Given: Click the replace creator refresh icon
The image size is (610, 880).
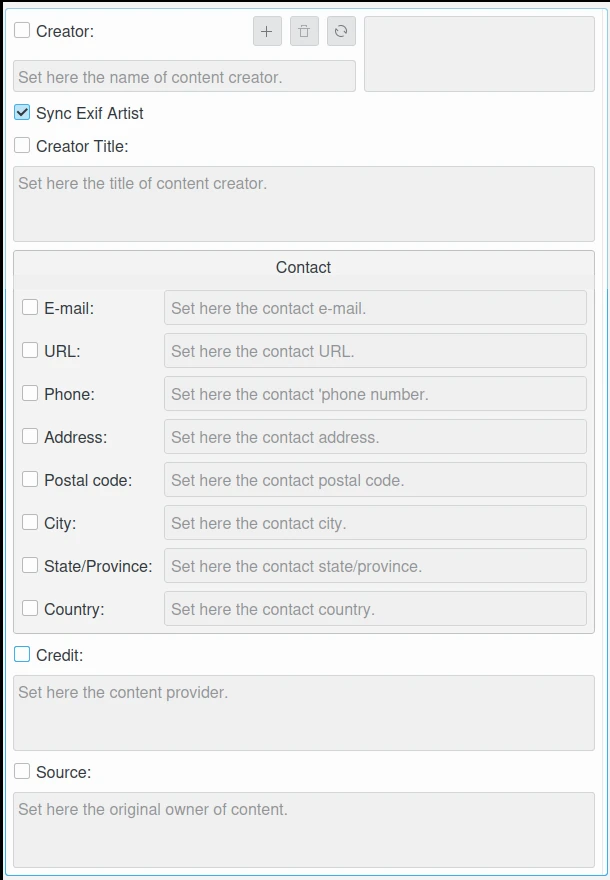Looking at the screenshot, I should pyautogui.click(x=341, y=32).
